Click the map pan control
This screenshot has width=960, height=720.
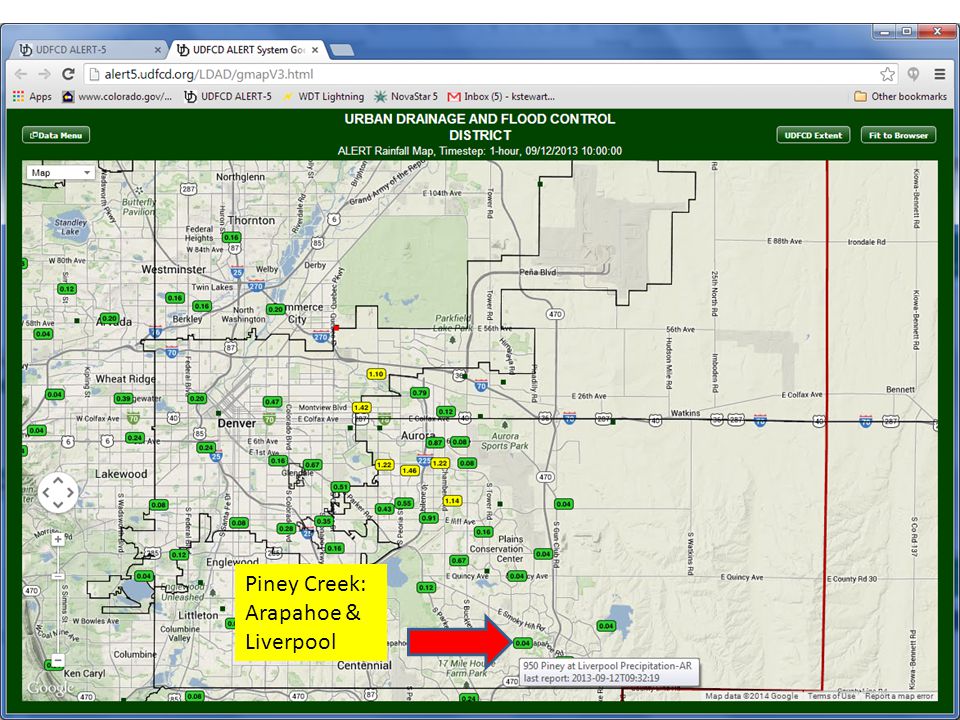(x=58, y=492)
